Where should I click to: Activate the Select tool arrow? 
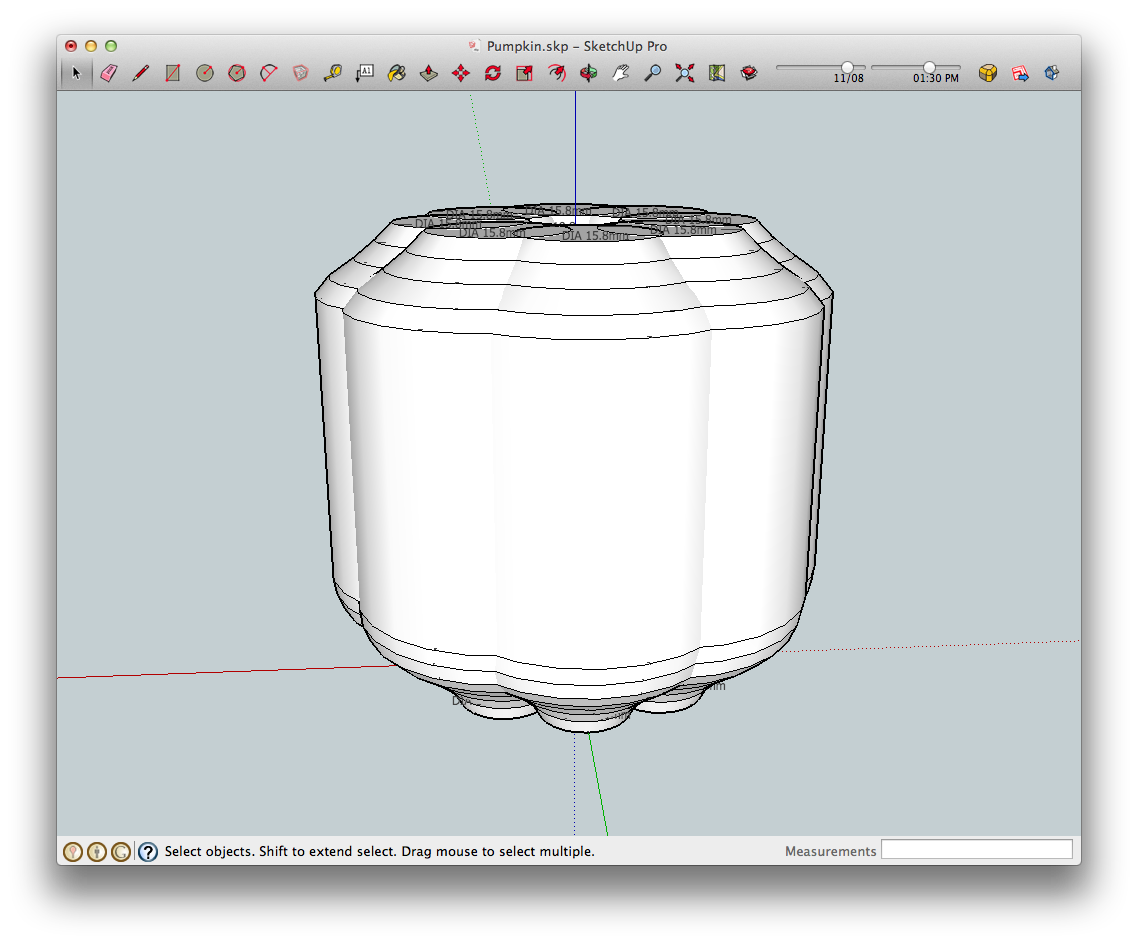coord(76,72)
